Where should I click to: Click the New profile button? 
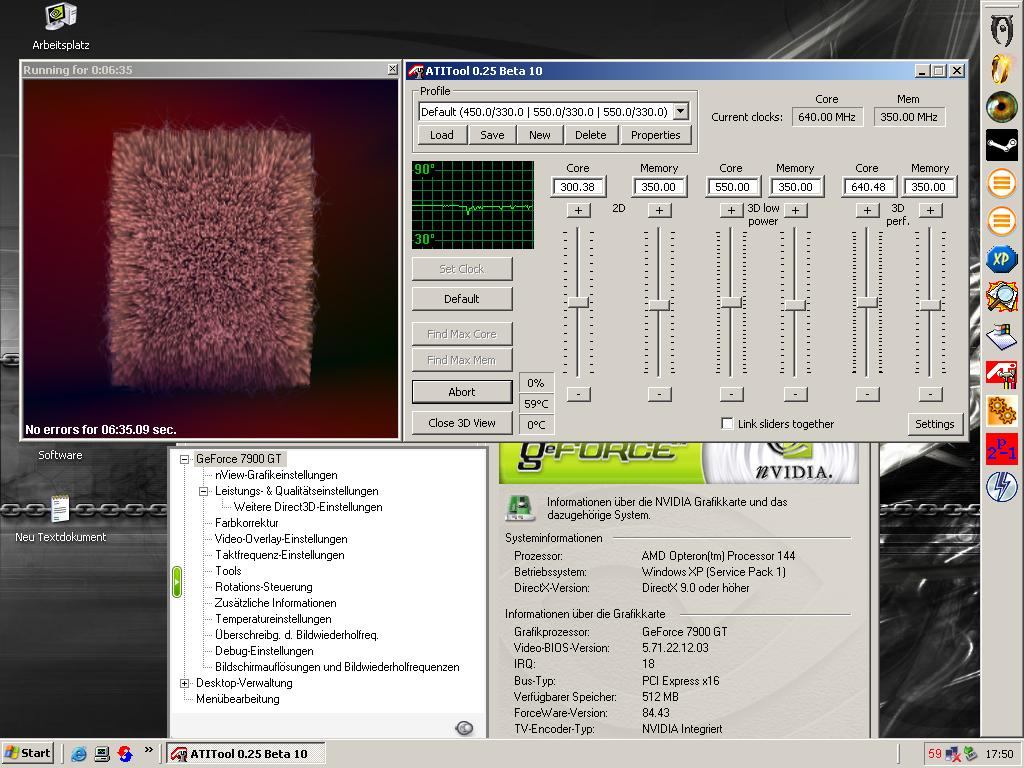pyautogui.click(x=539, y=135)
